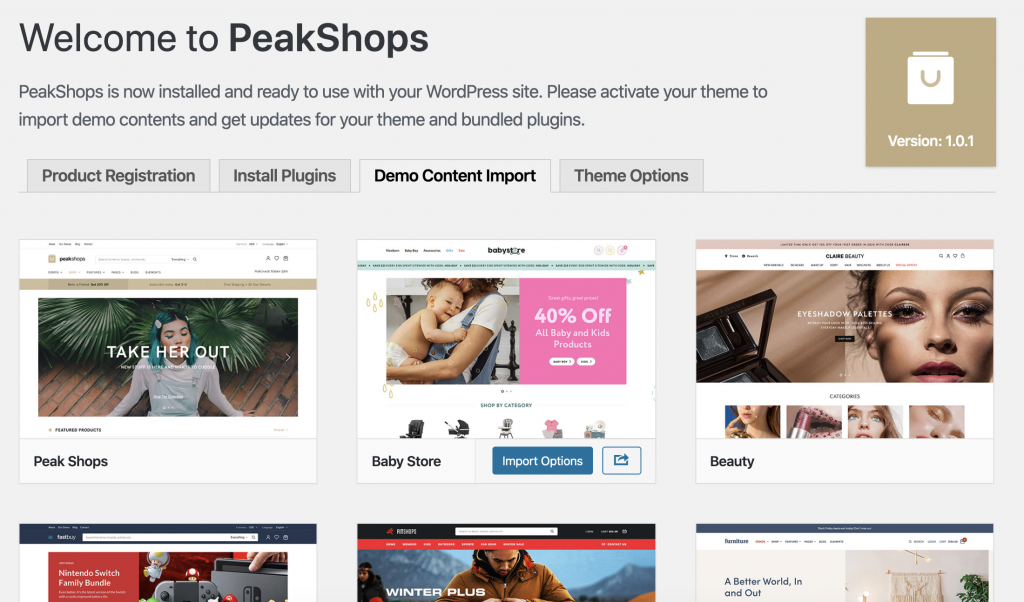Click the car seat category icon in Baby Store preview
The height and width of the screenshot is (602, 1024).
point(412,428)
